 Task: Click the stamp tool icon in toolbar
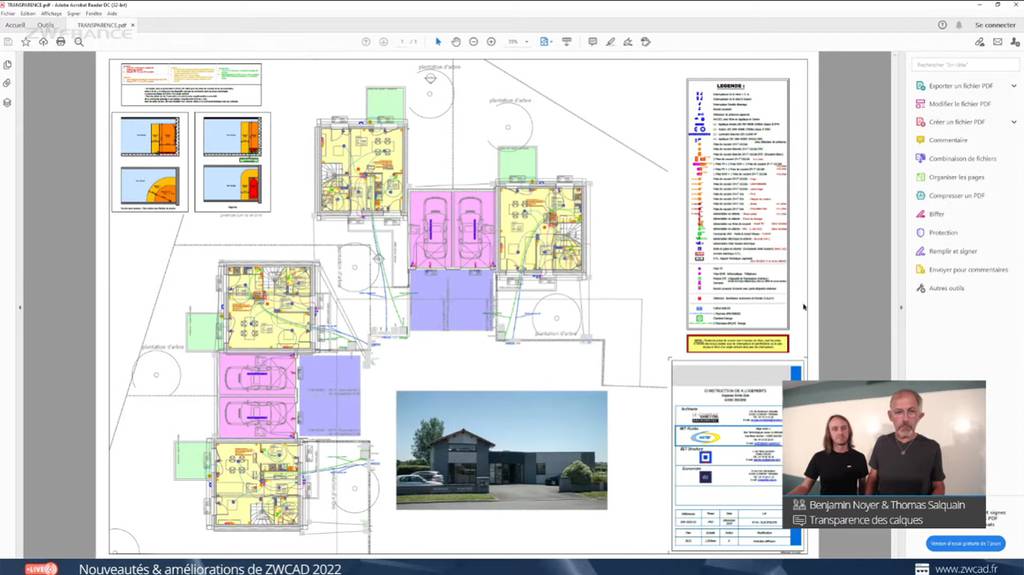646,42
